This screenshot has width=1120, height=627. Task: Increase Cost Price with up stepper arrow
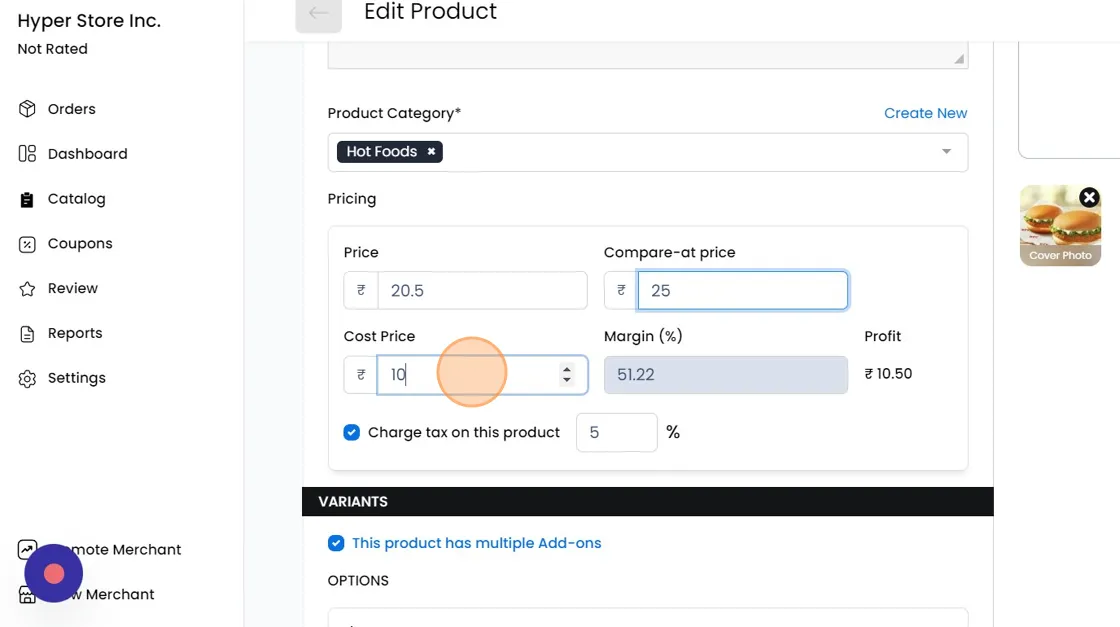coord(567,369)
